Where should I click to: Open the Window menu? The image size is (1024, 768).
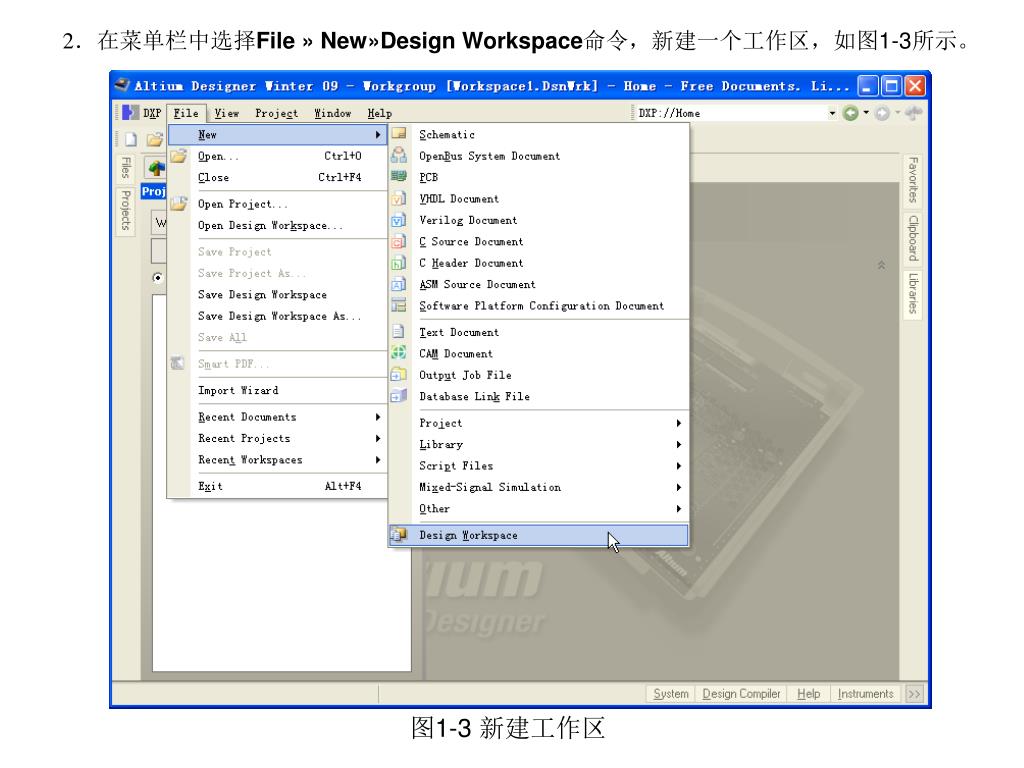(332, 113)
